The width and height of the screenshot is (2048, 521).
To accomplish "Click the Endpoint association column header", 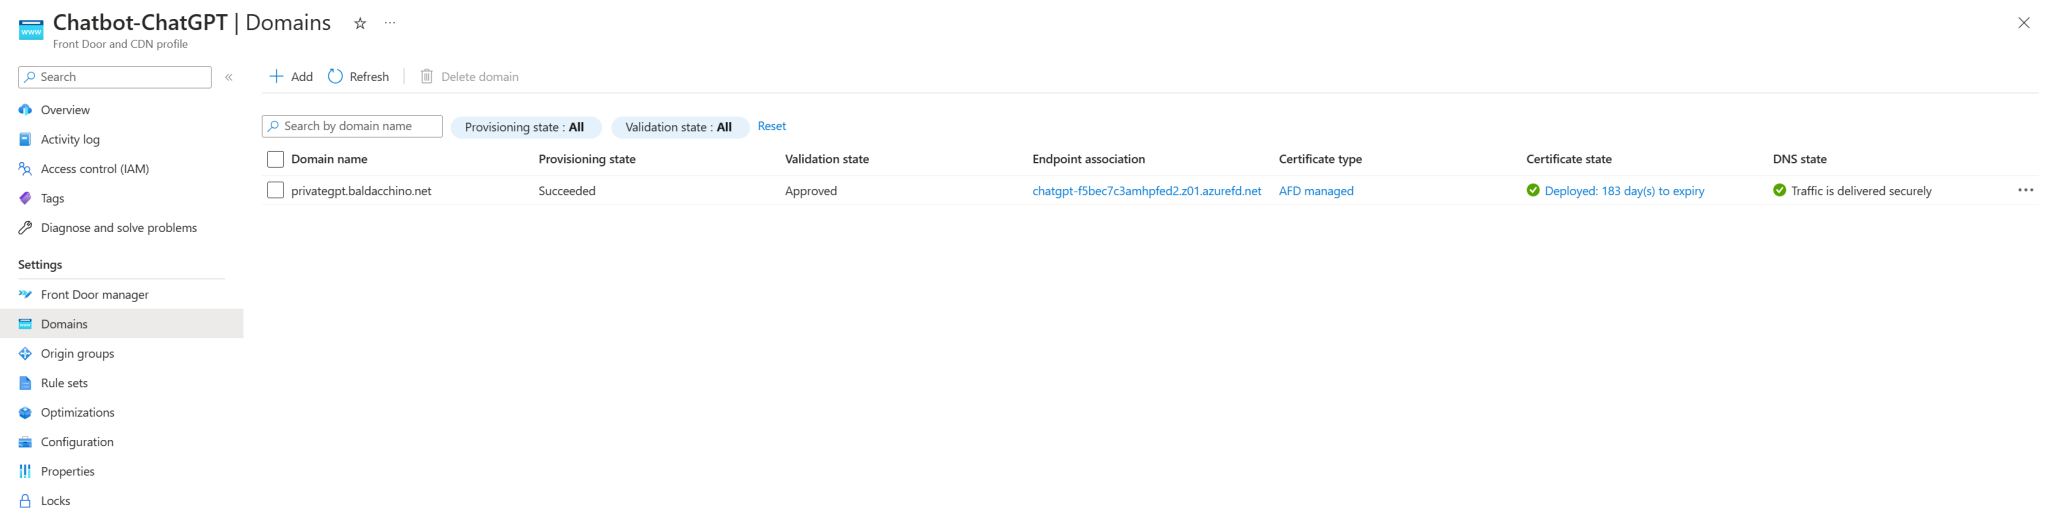I will click(x=1089, y=159).
